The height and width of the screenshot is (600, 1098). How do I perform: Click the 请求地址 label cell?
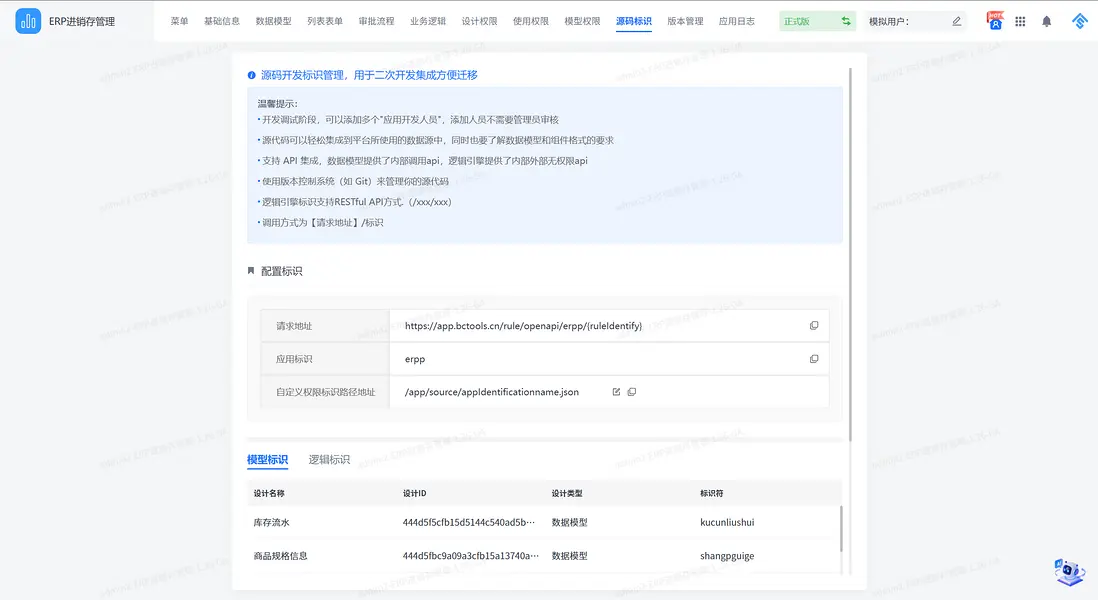325,326
